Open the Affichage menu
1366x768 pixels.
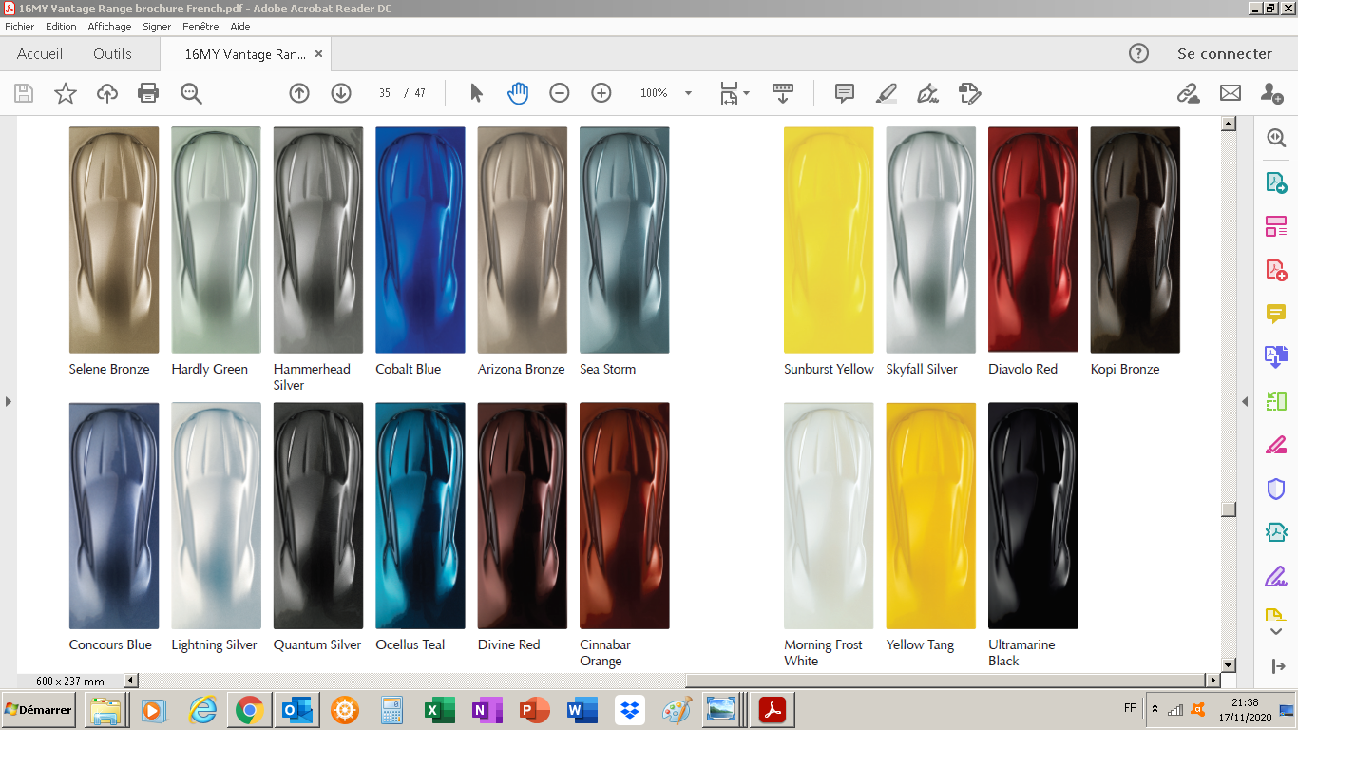[109, 27]
